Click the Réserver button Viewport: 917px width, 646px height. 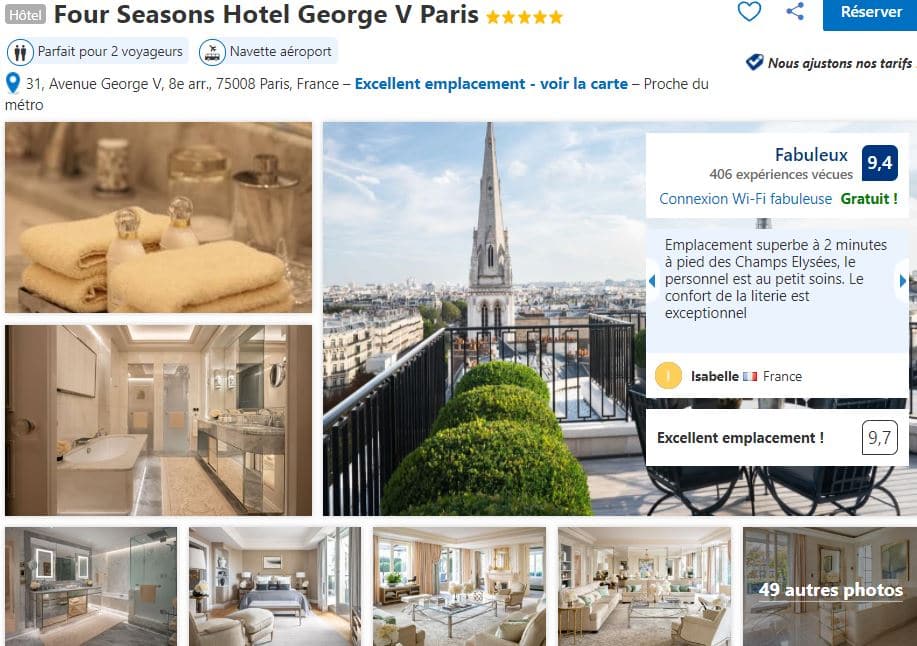871,13
